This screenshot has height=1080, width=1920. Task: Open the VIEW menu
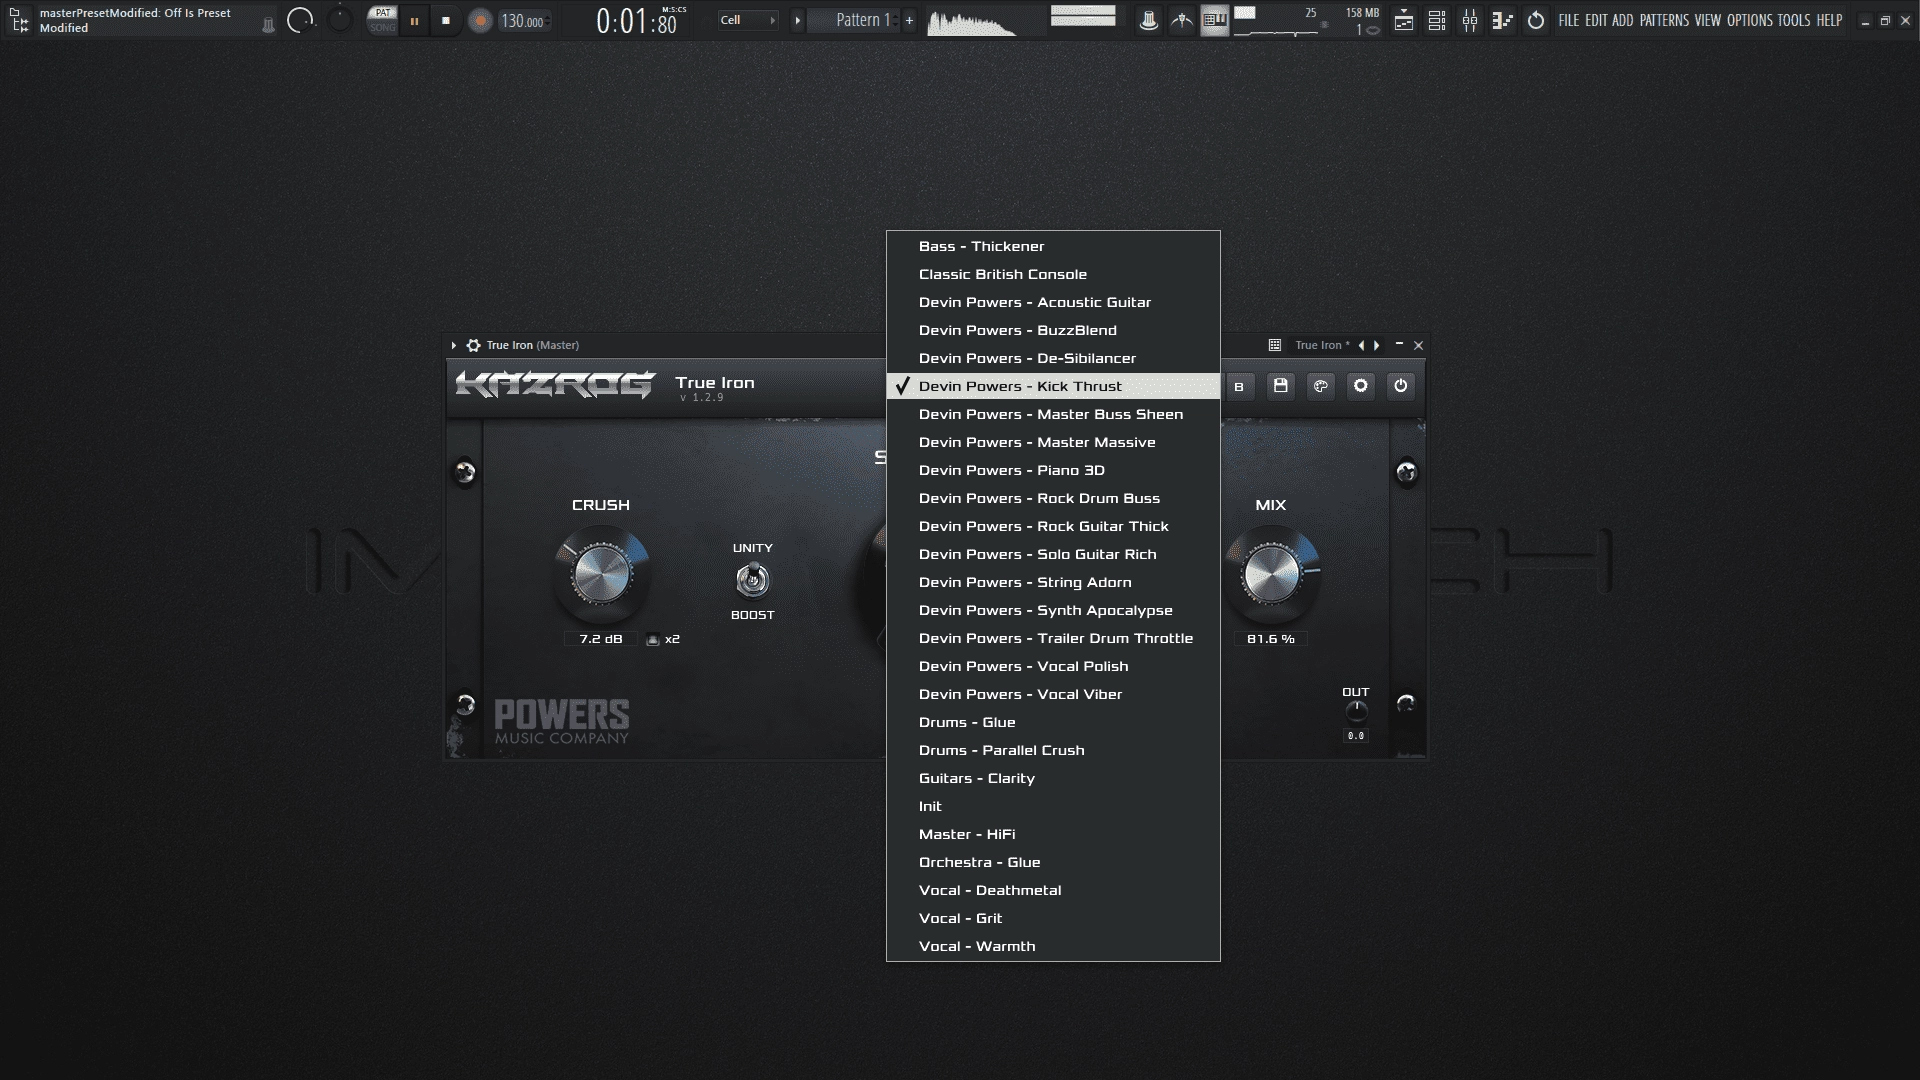pos(1708,20)
